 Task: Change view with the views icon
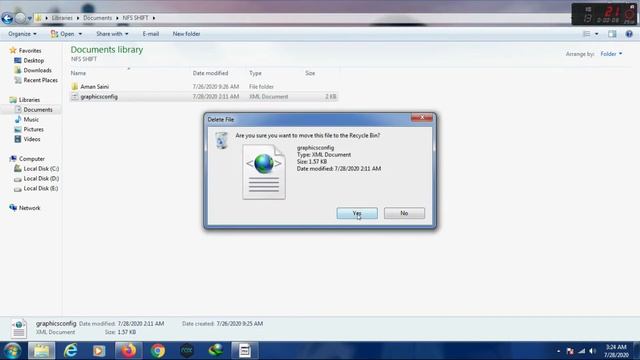point(587,34)
